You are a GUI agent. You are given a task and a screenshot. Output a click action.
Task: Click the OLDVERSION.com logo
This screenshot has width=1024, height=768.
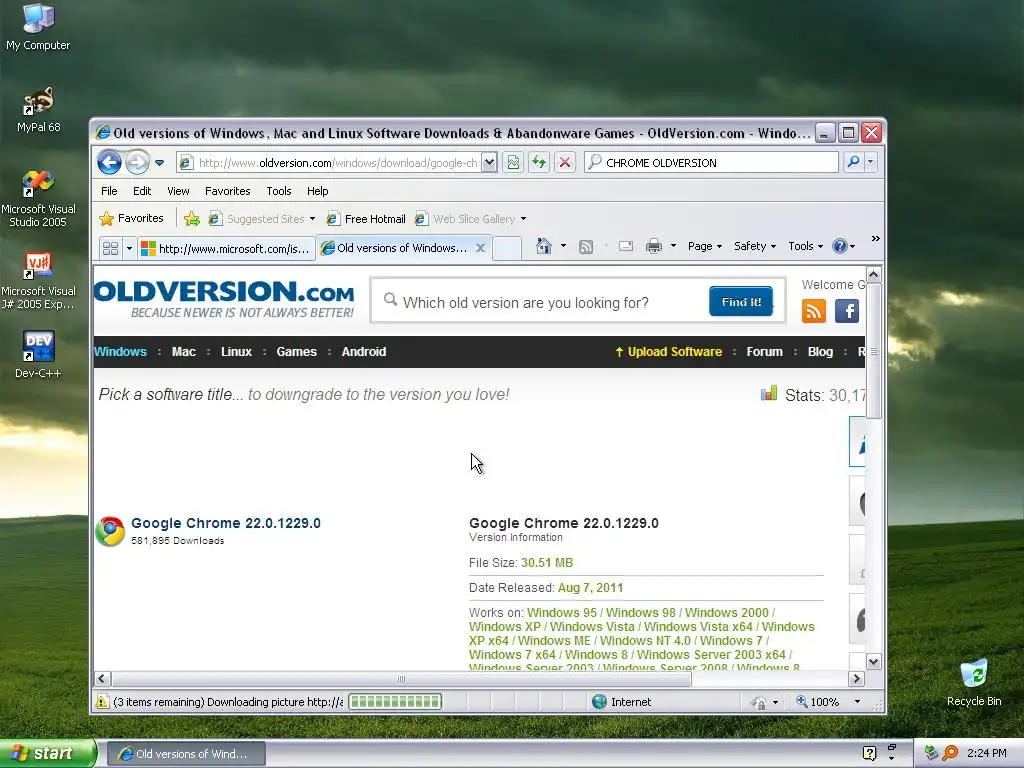point(224,299)
